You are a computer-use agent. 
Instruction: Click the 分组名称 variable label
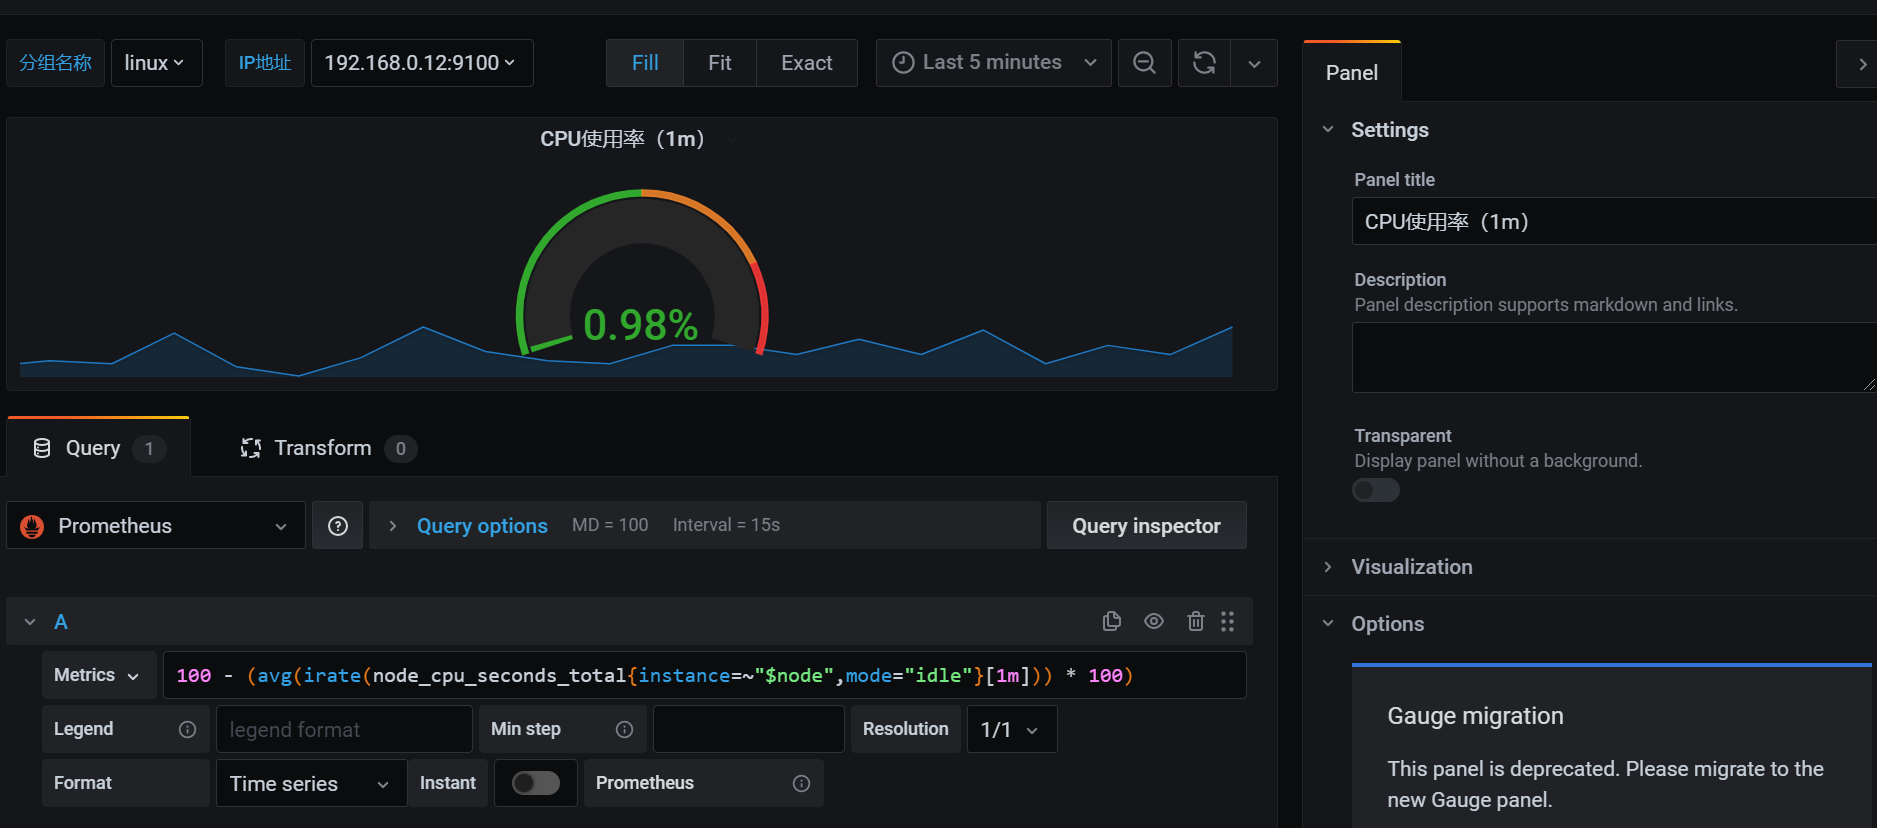(56, 63)
